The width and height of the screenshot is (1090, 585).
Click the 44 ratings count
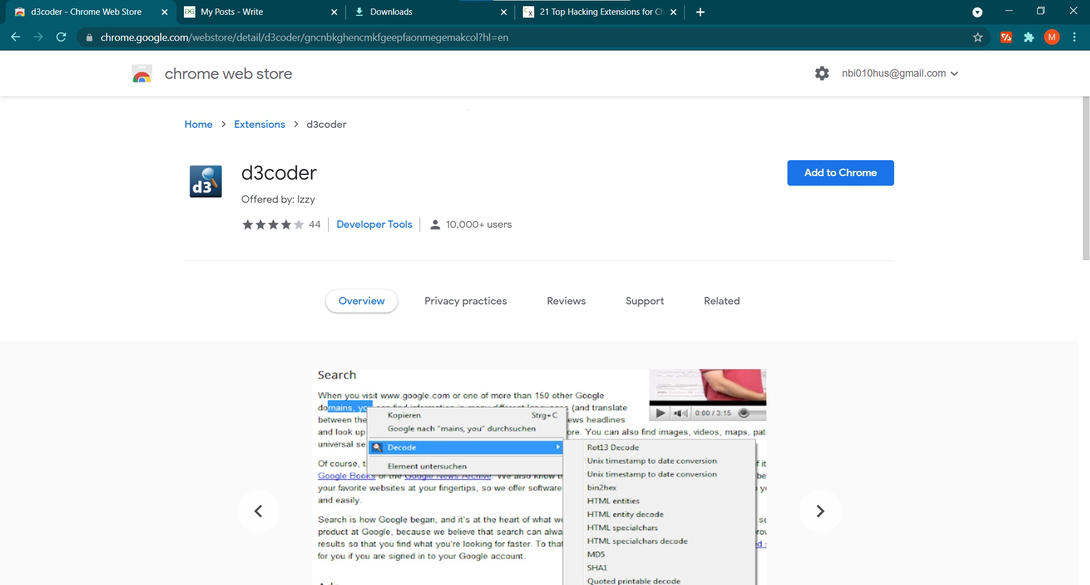tap(314, 224)
